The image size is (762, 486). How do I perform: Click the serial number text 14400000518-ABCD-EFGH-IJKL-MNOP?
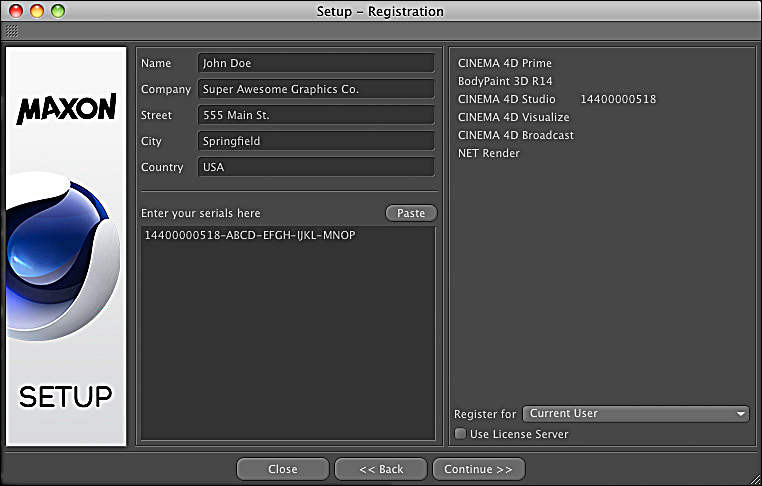point(250,235)
